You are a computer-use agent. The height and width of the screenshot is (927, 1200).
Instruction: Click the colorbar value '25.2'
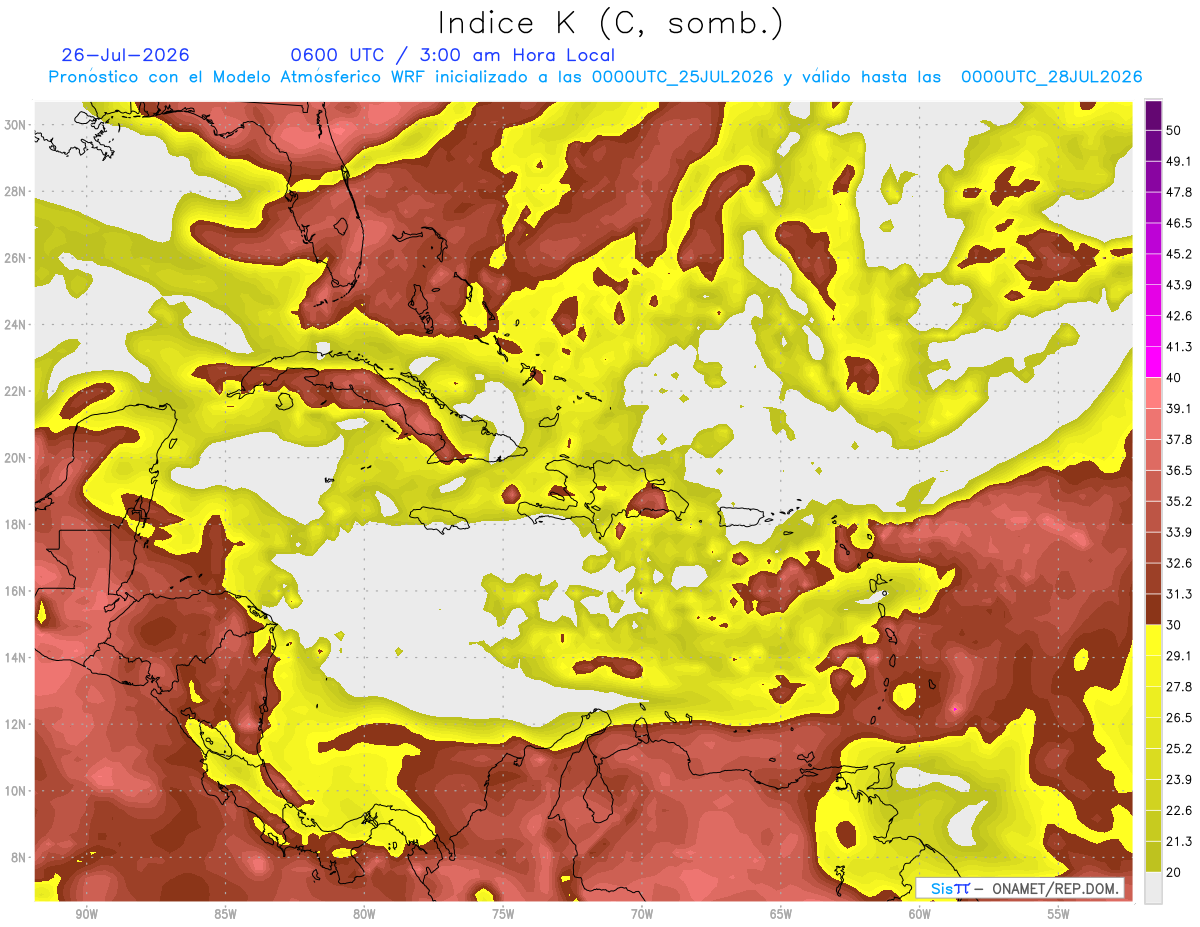1179,749
